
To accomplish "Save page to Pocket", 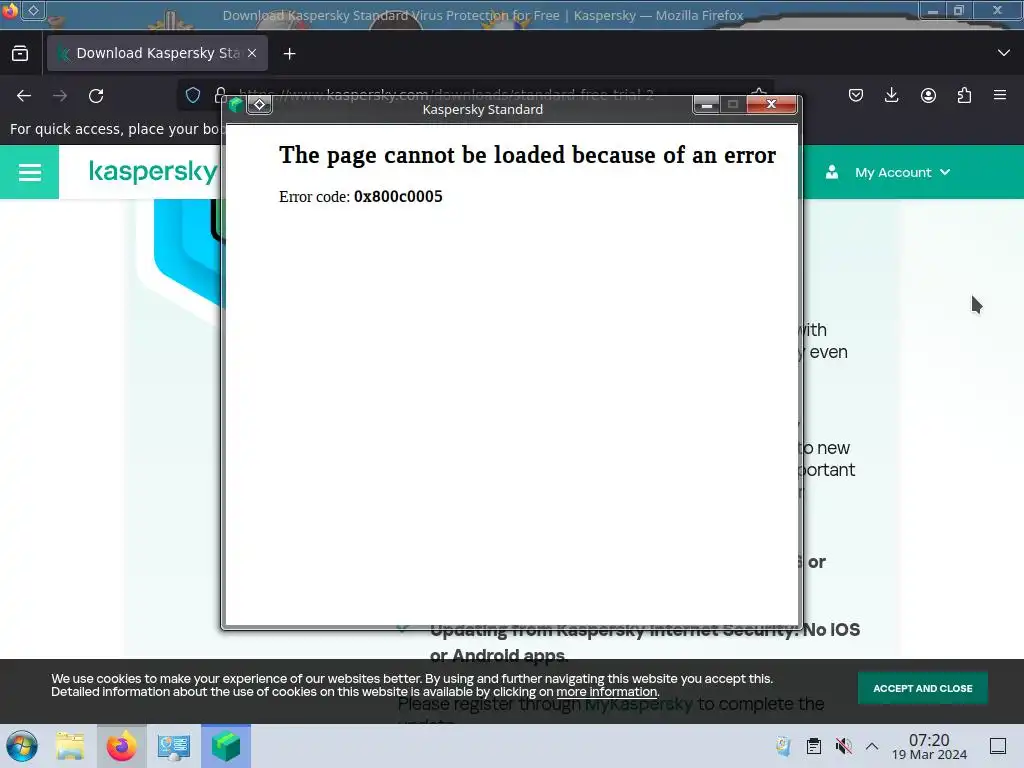I will (856, 96).
